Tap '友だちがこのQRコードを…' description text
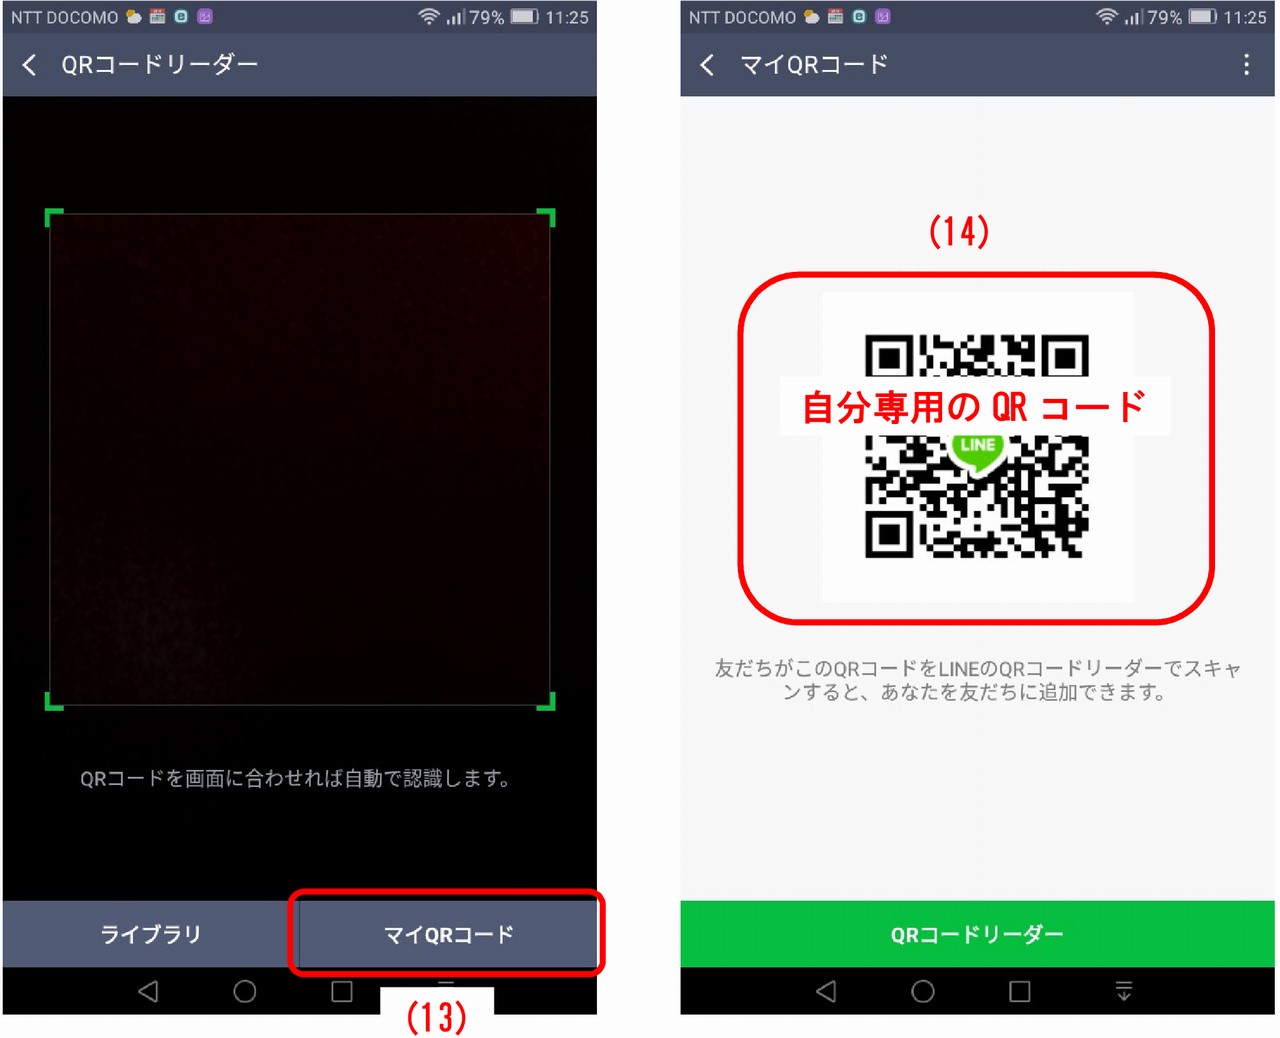The width and height of the screenshot is (1280, 1038). 977,680
